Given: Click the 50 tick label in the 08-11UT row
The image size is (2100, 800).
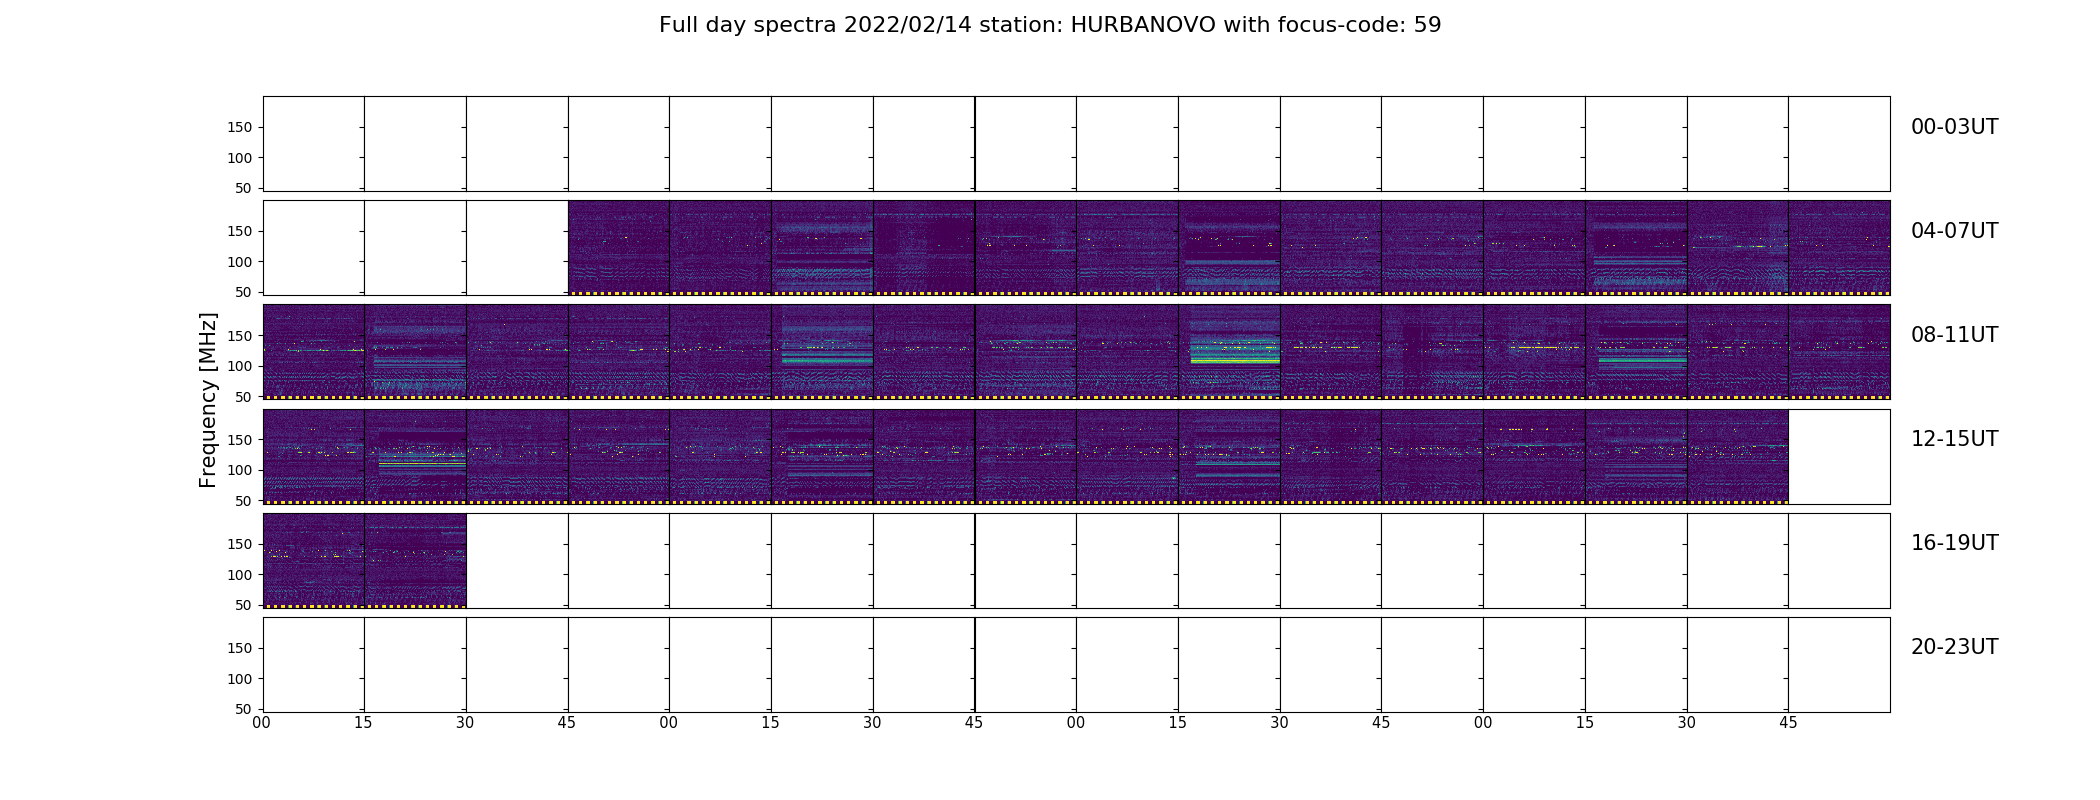Looking at the screenshot, I should click(244, 397).
